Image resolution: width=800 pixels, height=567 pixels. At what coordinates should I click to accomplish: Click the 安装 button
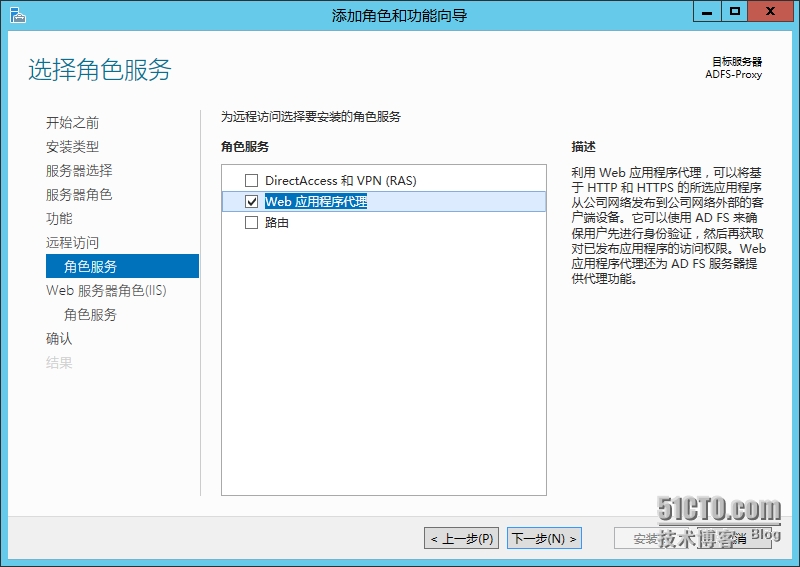click(650, 539)
